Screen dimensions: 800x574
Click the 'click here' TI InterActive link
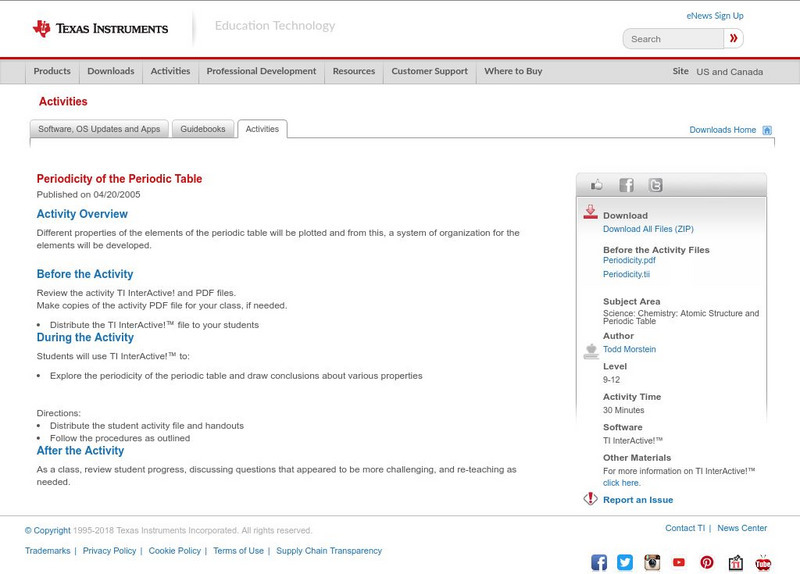(621, 483)
